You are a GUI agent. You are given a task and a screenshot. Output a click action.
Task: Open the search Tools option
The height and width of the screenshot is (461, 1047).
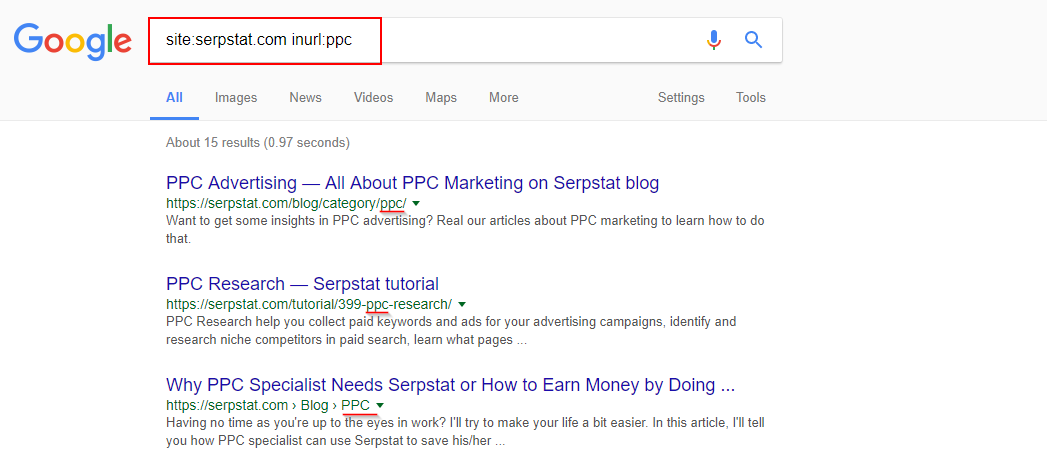(751, 98)
